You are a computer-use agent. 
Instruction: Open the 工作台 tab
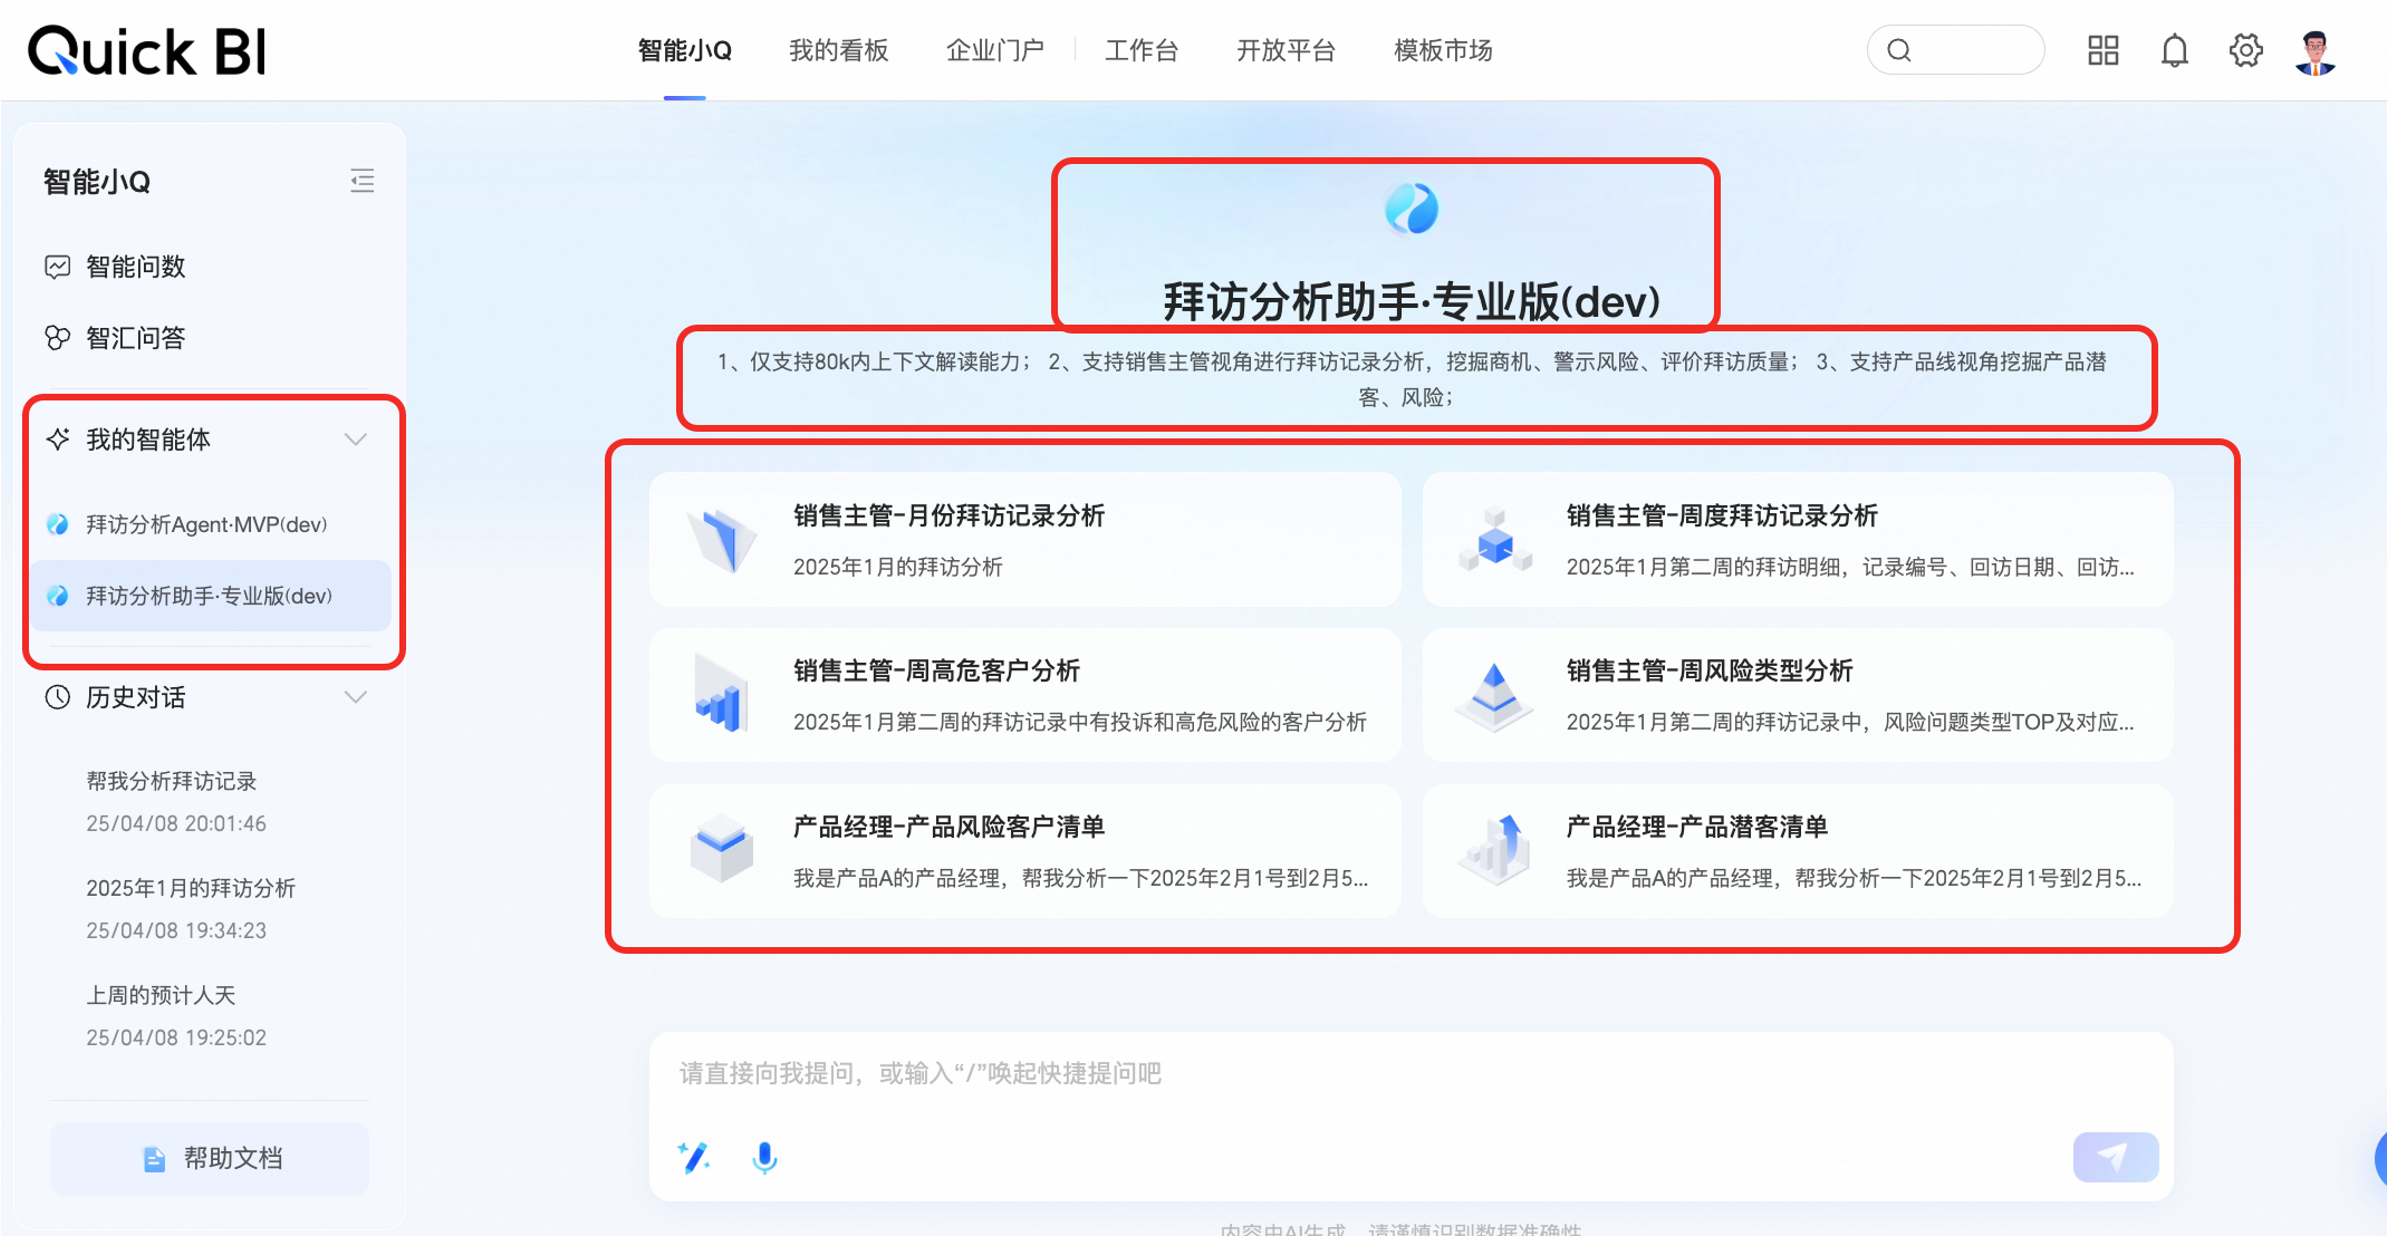[x=1141, y=50]
